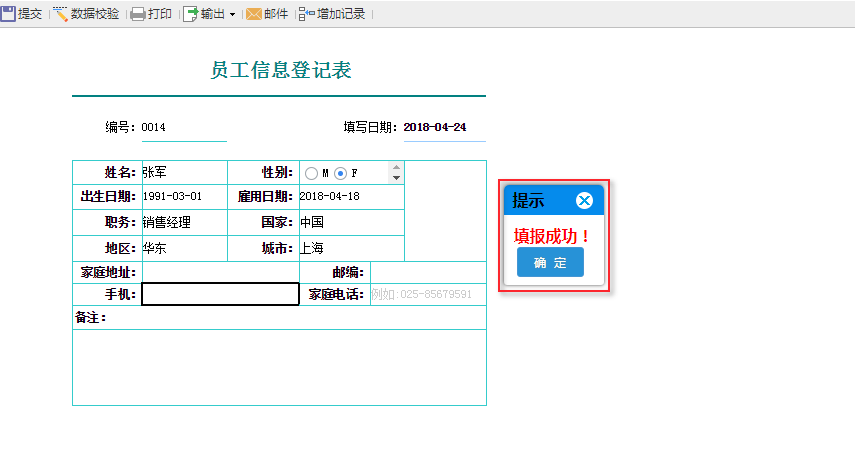Click the 地区: label

click(120, 249)
